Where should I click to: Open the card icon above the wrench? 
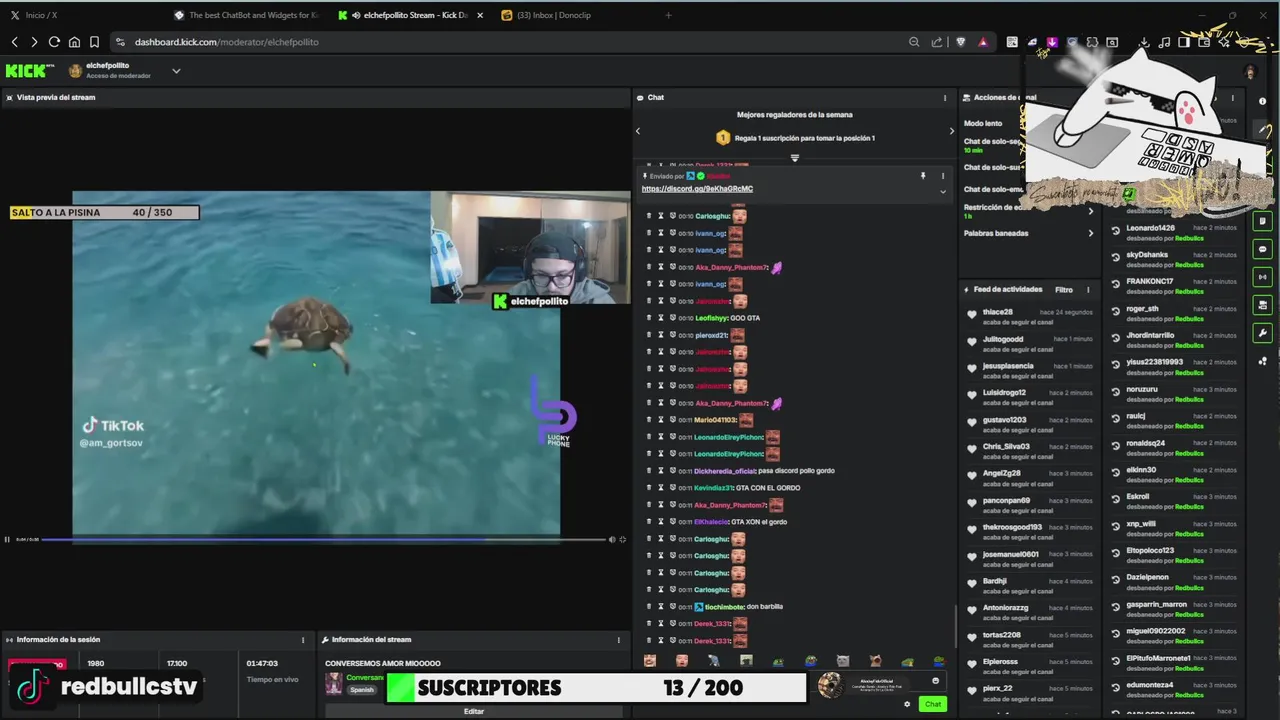click(x=1263, y=305)
